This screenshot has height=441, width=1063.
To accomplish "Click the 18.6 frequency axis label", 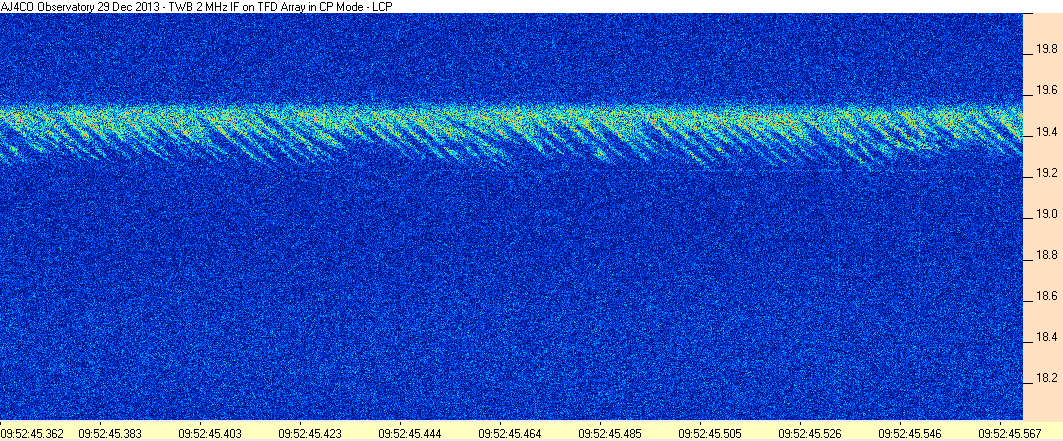I will tap(1047, 297).
